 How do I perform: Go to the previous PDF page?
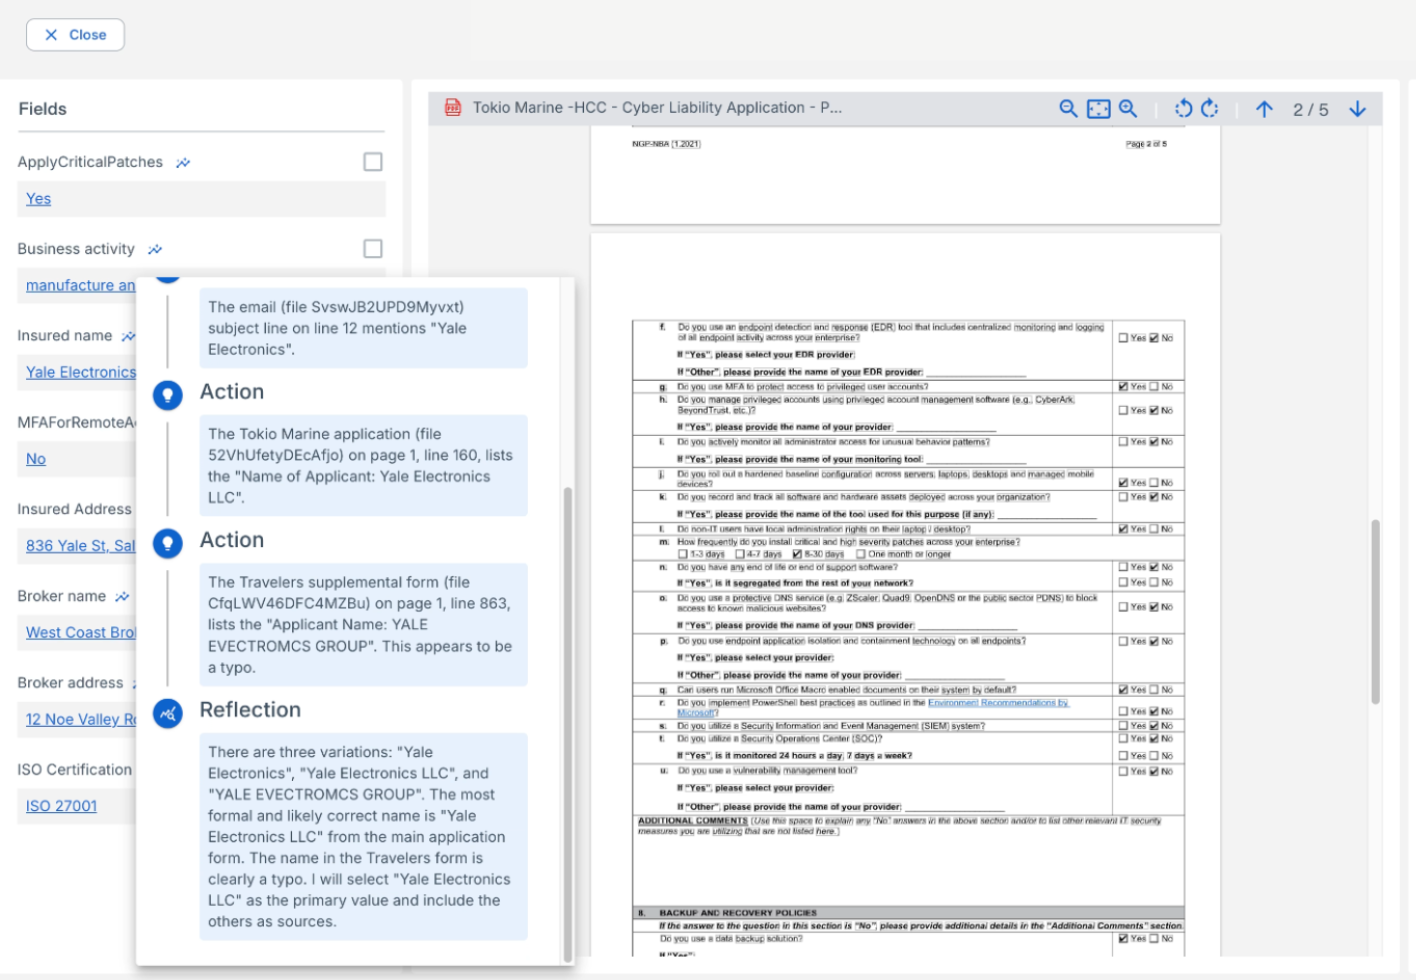[1264, 109]
